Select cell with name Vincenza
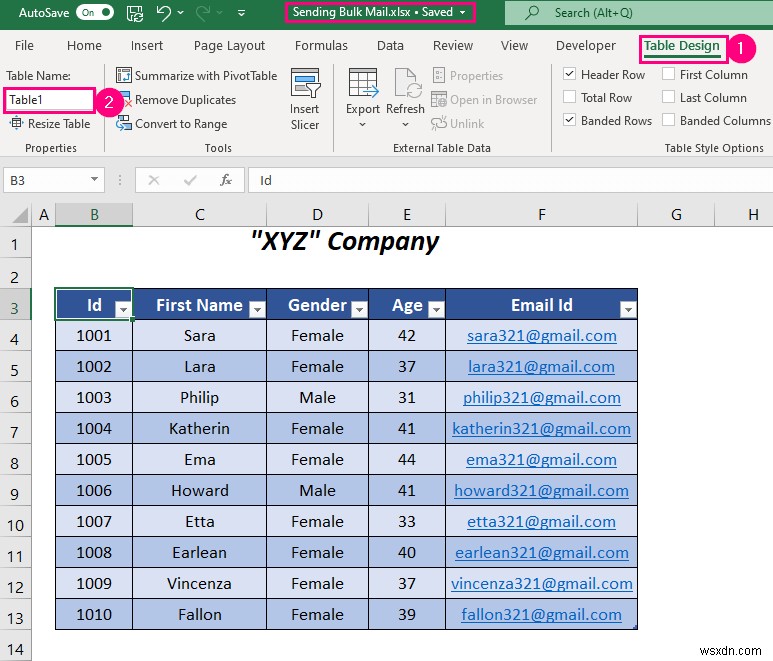The height and width of the screenshot is (661, 773). (x=199, y=584)
